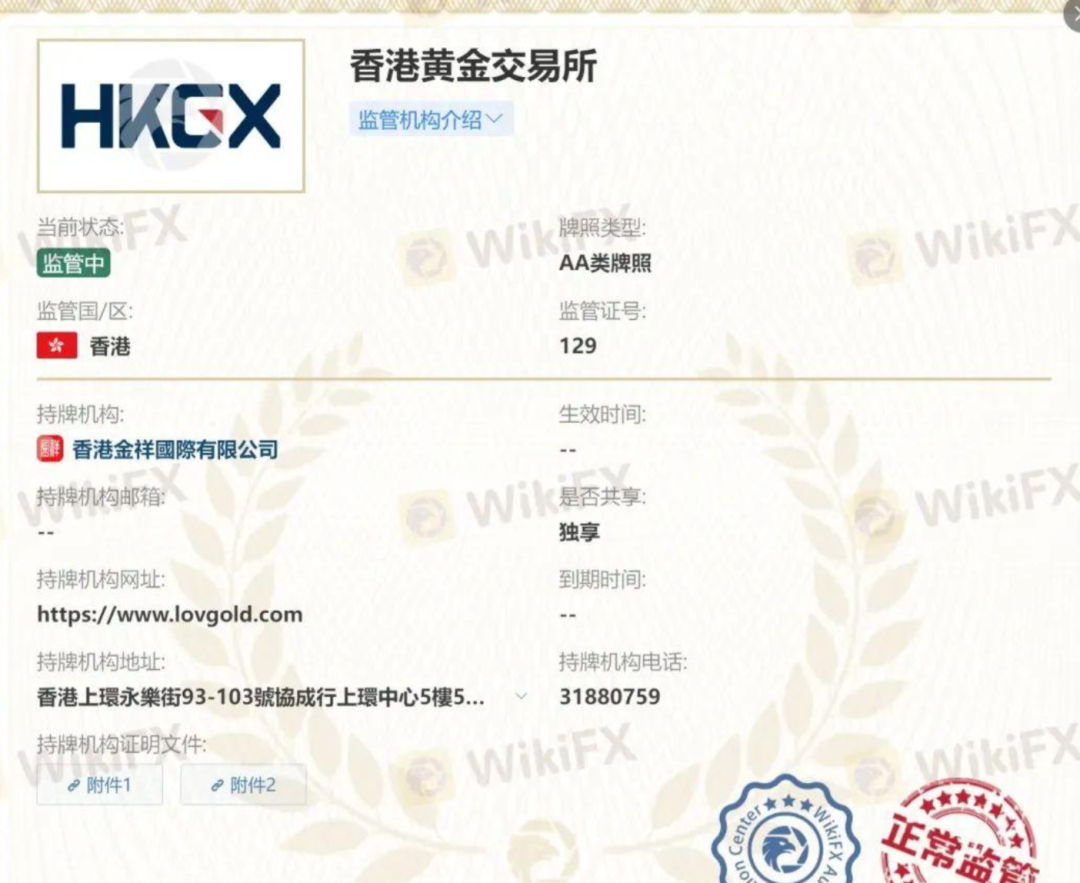Click the 附件1 attachment button
Image resolution: width=1080 pixels, height=883 pixels.
tap(100, 785)
